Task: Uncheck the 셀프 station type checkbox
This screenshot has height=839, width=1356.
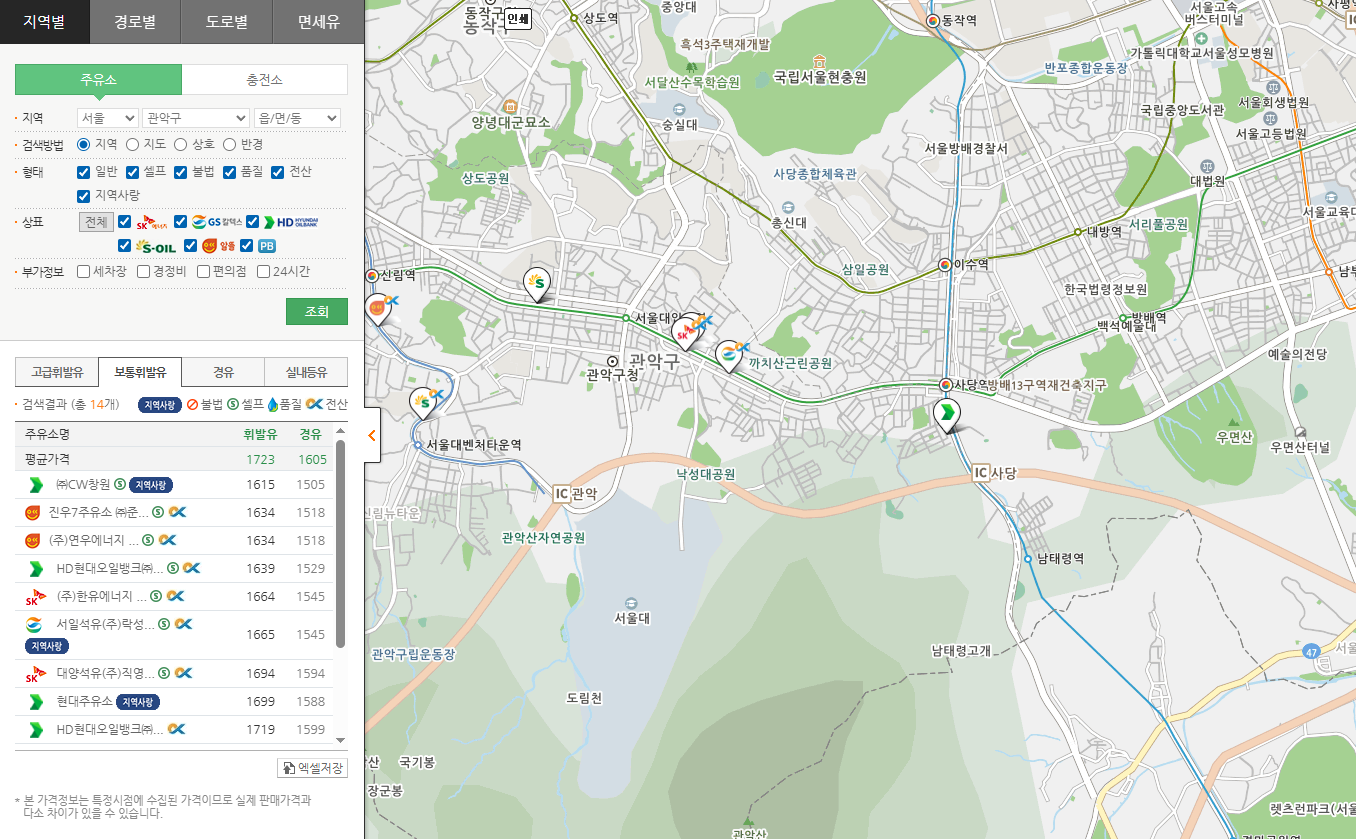Action: pyautogui.click(x=133, y=172)
